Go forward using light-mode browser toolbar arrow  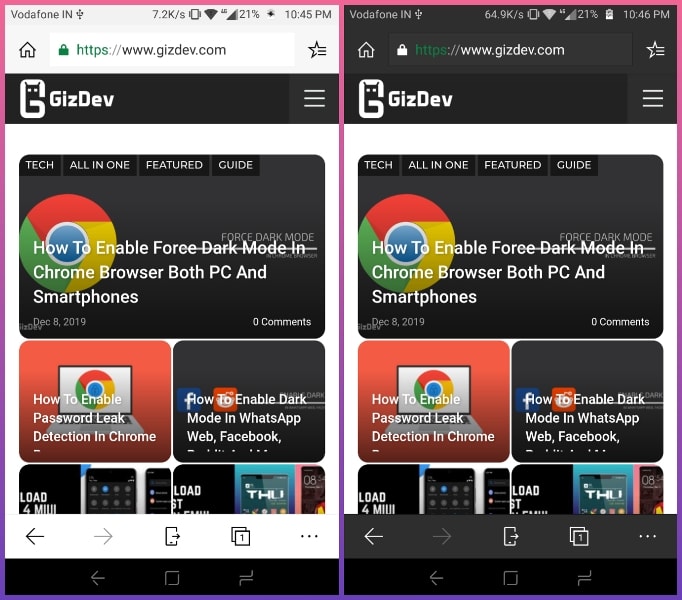click(x=103, y=536)
